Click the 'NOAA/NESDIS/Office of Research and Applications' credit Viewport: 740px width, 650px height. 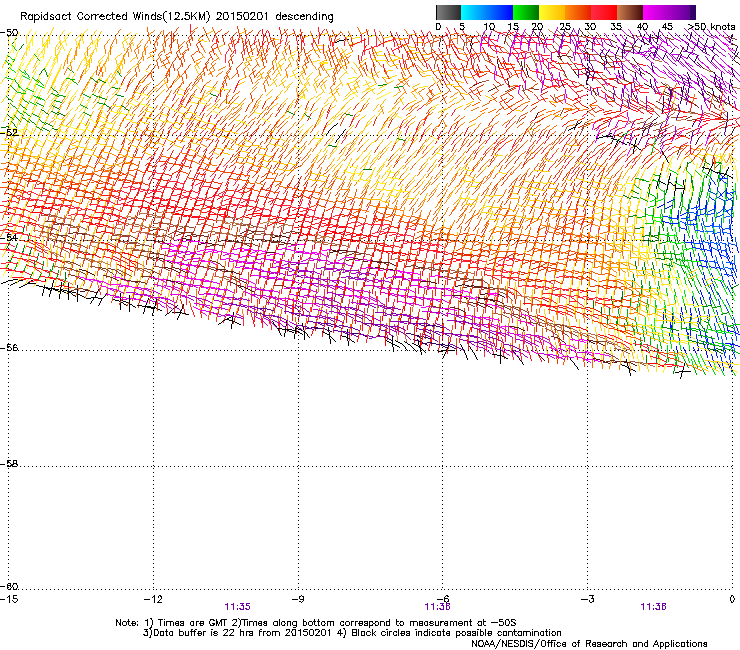point(589,644)
